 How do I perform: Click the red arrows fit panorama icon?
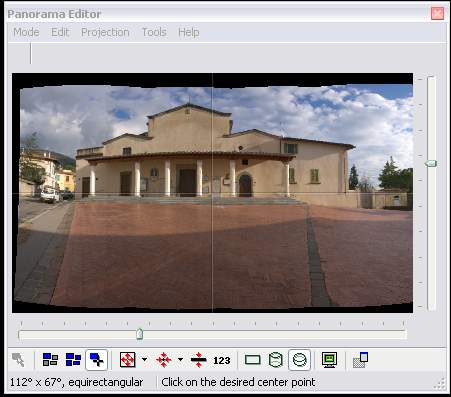[128, 360]
